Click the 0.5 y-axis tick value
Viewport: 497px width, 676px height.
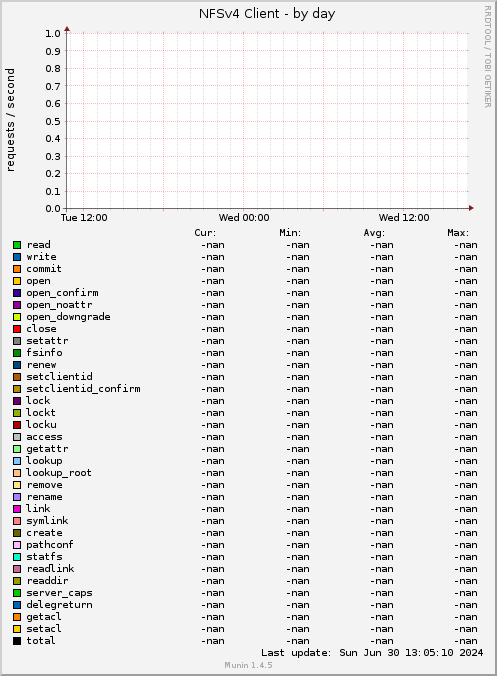[x=53, y=122]
